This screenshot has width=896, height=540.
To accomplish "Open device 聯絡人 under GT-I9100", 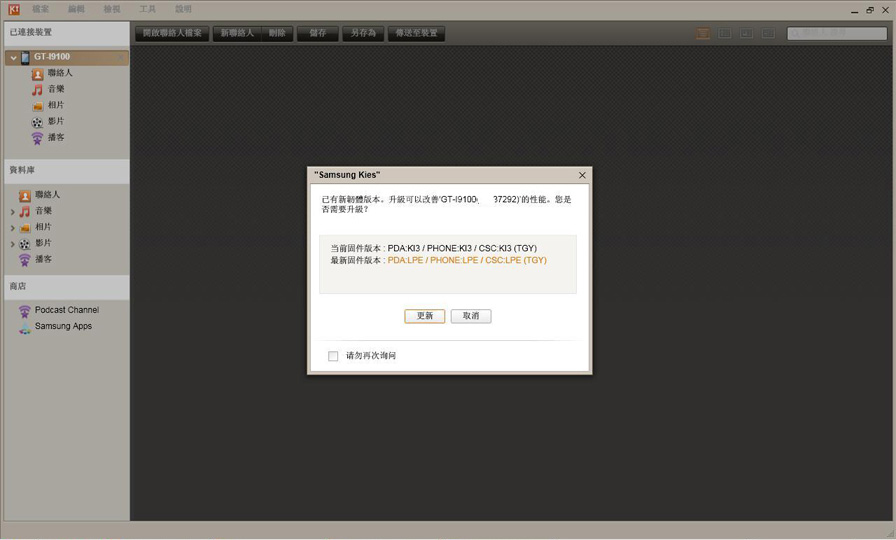I will (52, 73).
